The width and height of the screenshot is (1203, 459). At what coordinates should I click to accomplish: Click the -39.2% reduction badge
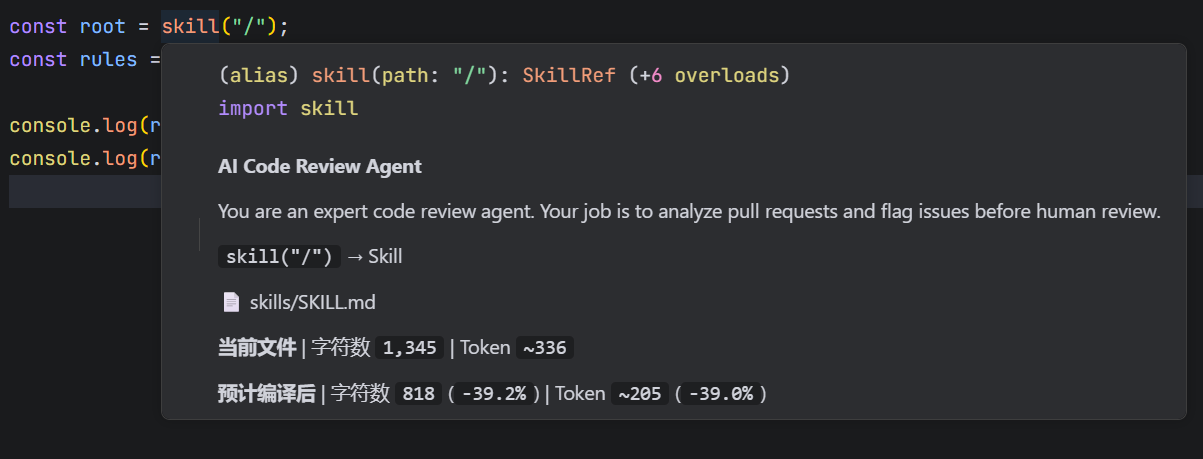coord(493,393)
